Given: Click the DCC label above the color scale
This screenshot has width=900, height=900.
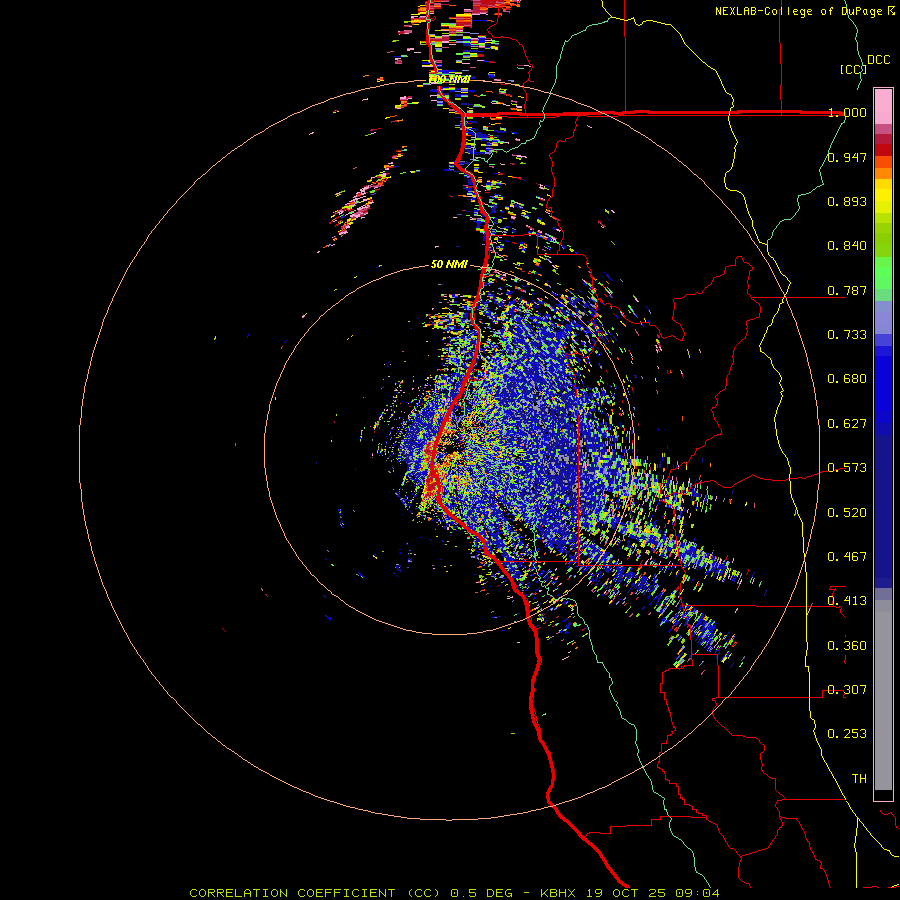Looking at the screenshot, I should click(879, 60).
